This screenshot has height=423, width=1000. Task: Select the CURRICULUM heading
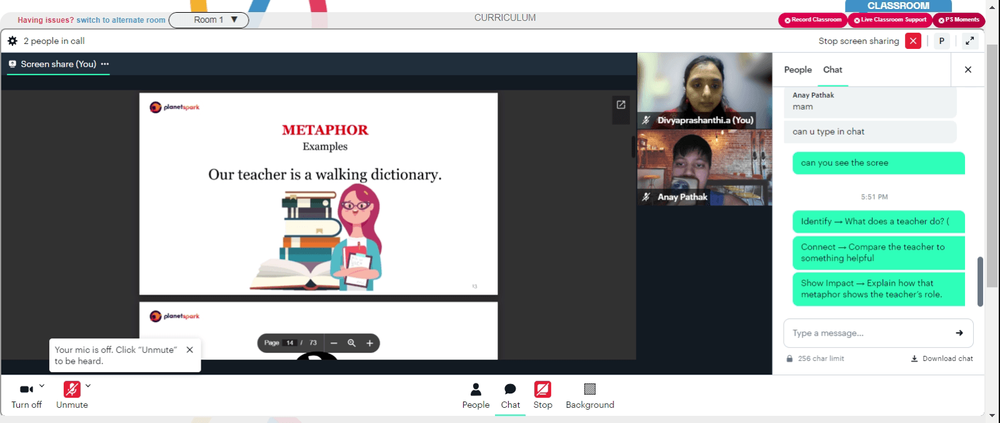tap(505, 18)
